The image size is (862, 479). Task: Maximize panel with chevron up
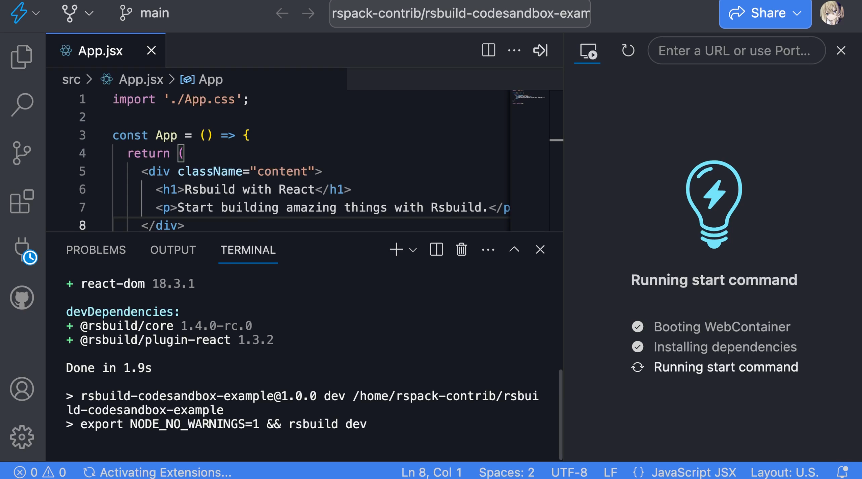[514, 250]
